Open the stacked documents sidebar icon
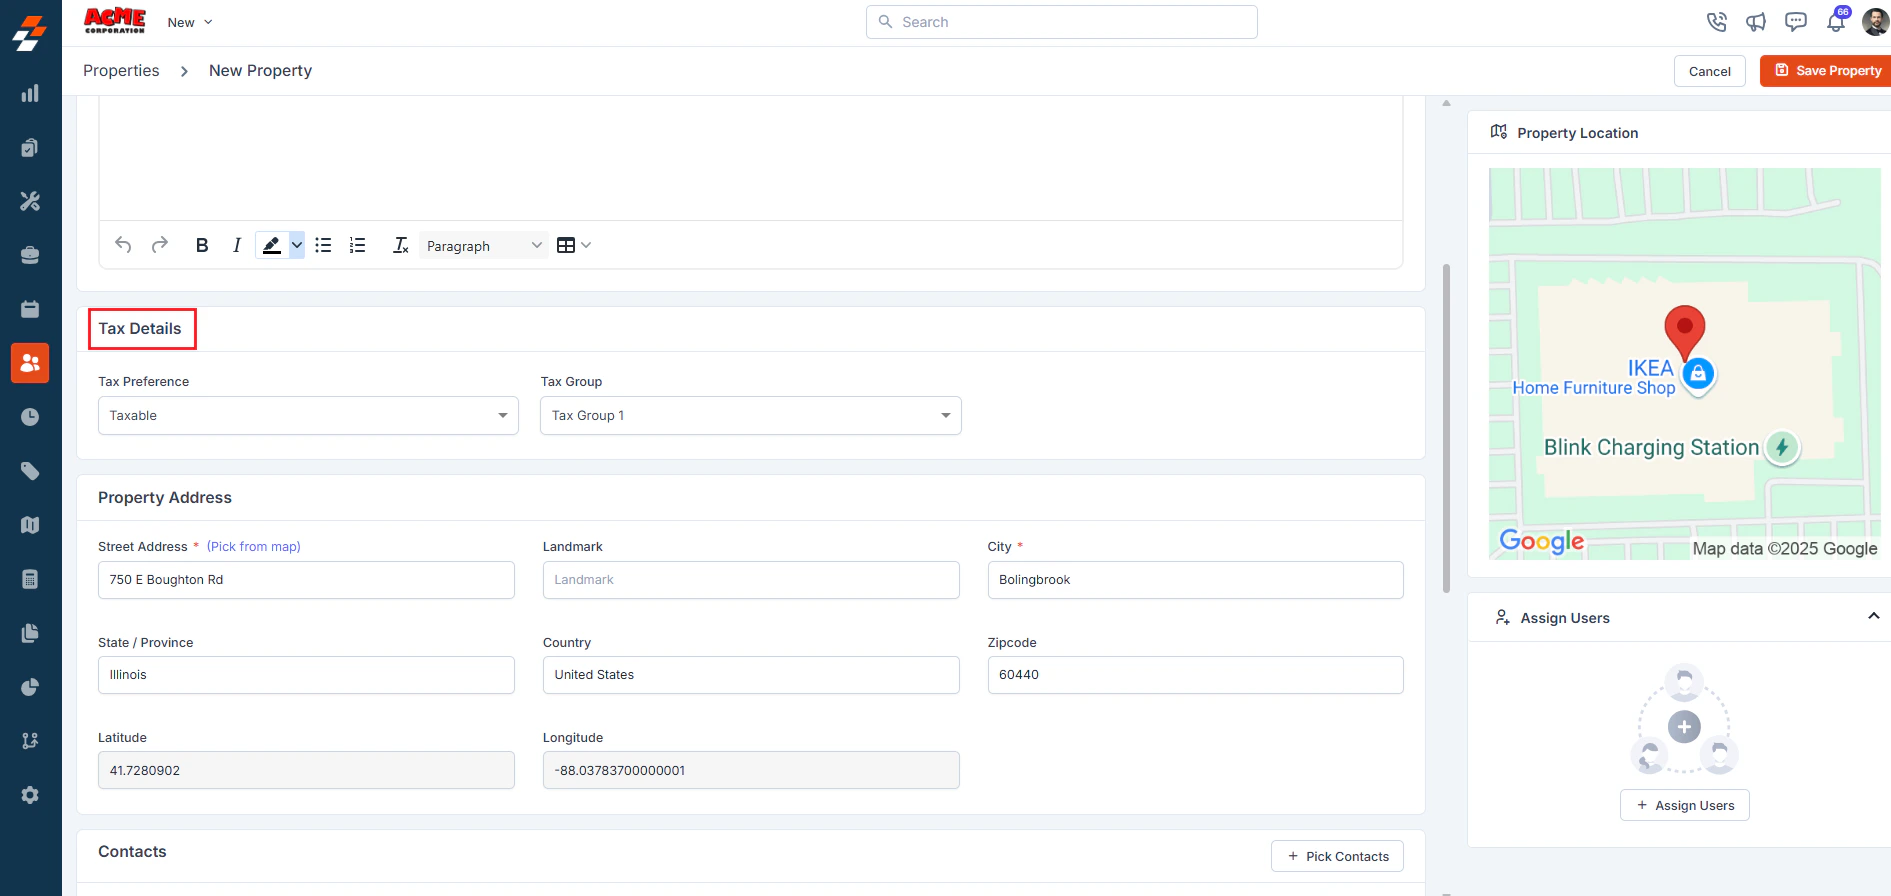Screen dimensions: 1891x896 pyautogui.click(x=30, y=633)
